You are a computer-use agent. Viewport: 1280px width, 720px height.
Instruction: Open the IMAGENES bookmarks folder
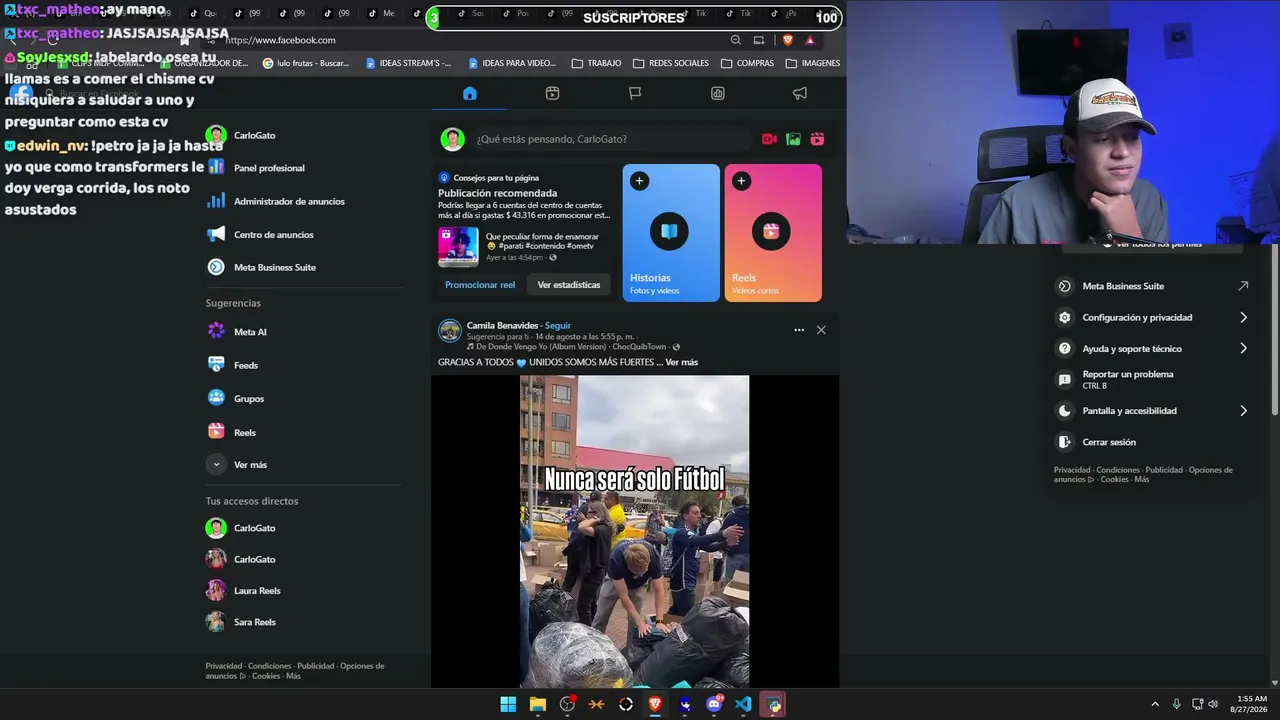pos(813,63)
